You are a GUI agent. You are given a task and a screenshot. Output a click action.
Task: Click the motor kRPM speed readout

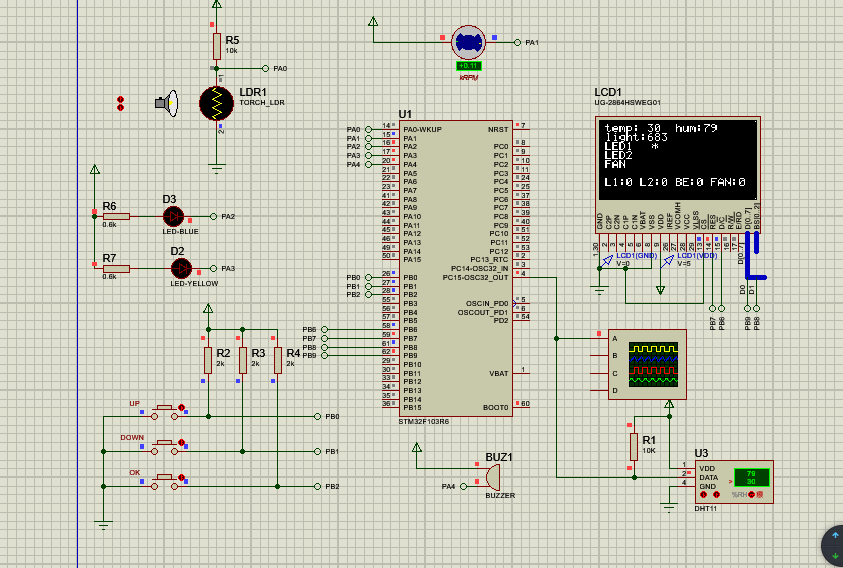click(x=468, y=66)
